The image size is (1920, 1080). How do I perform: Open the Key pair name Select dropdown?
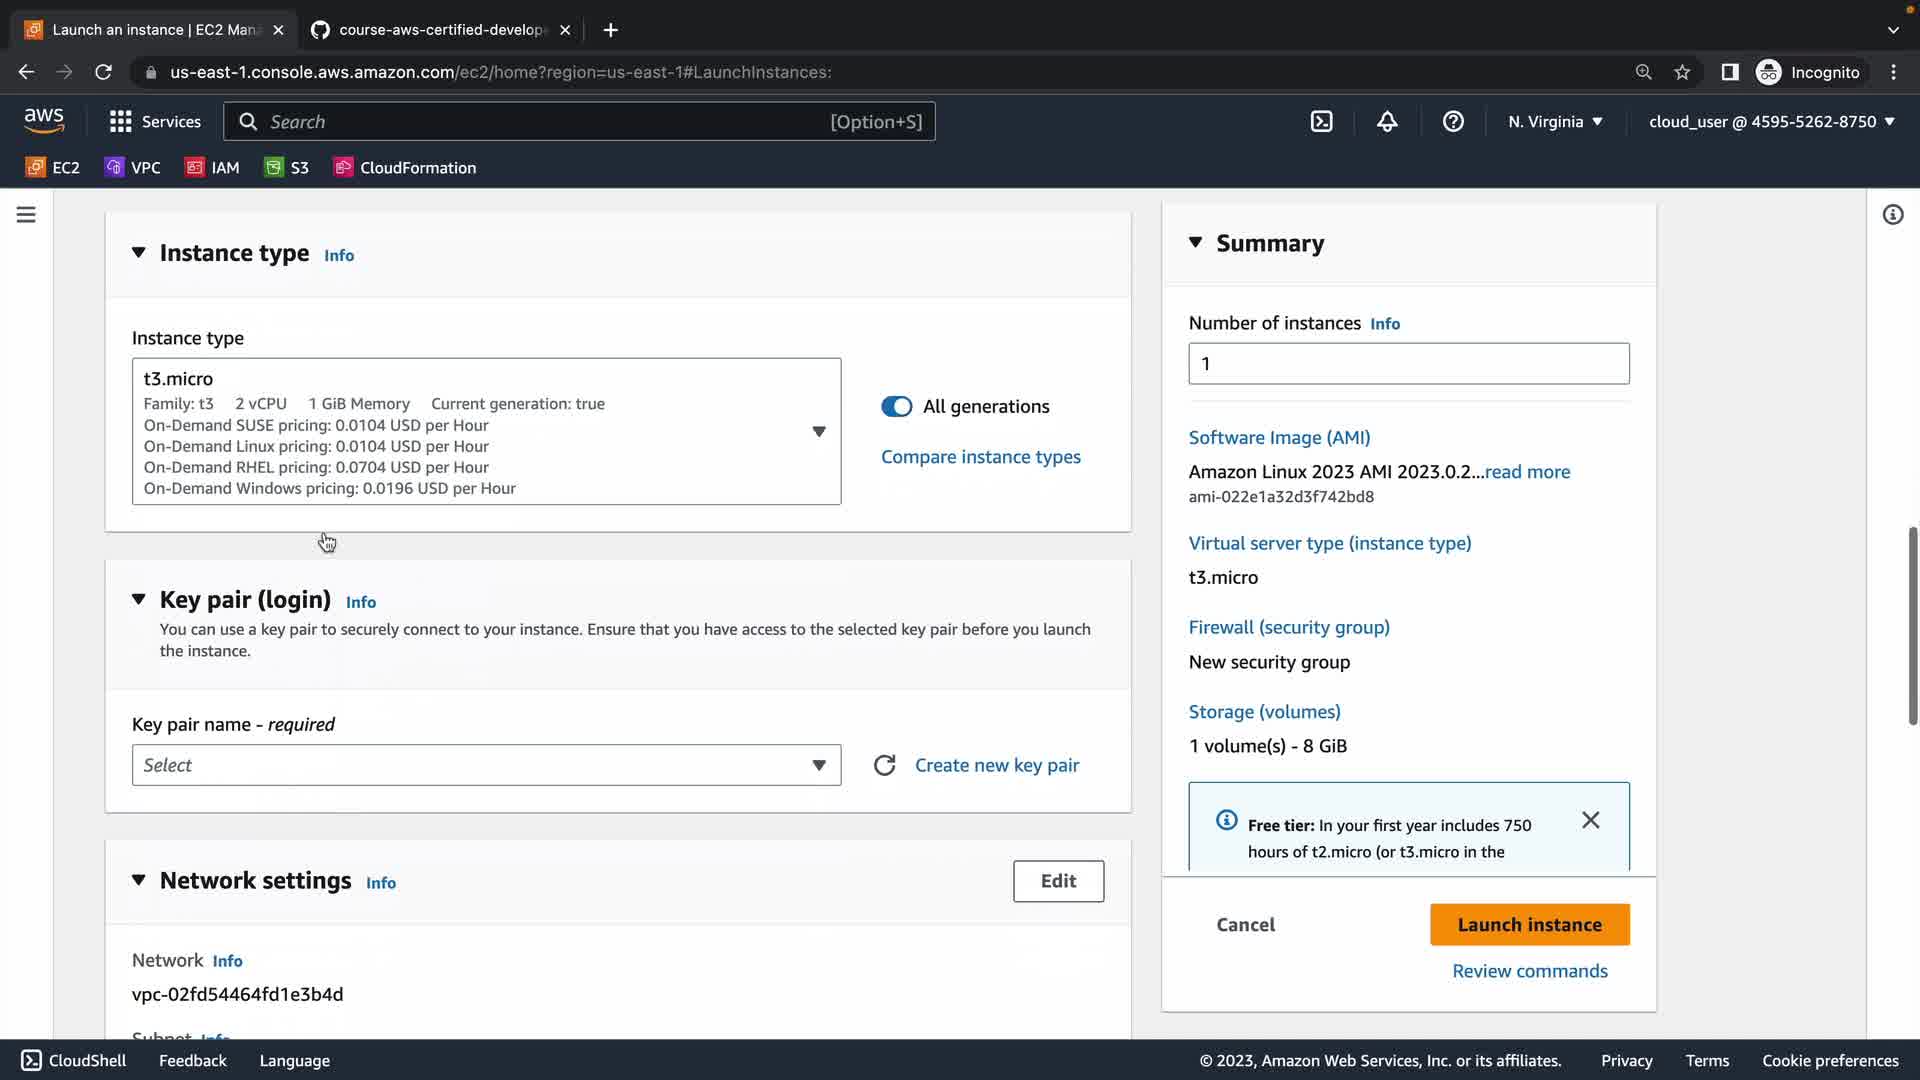486,765
